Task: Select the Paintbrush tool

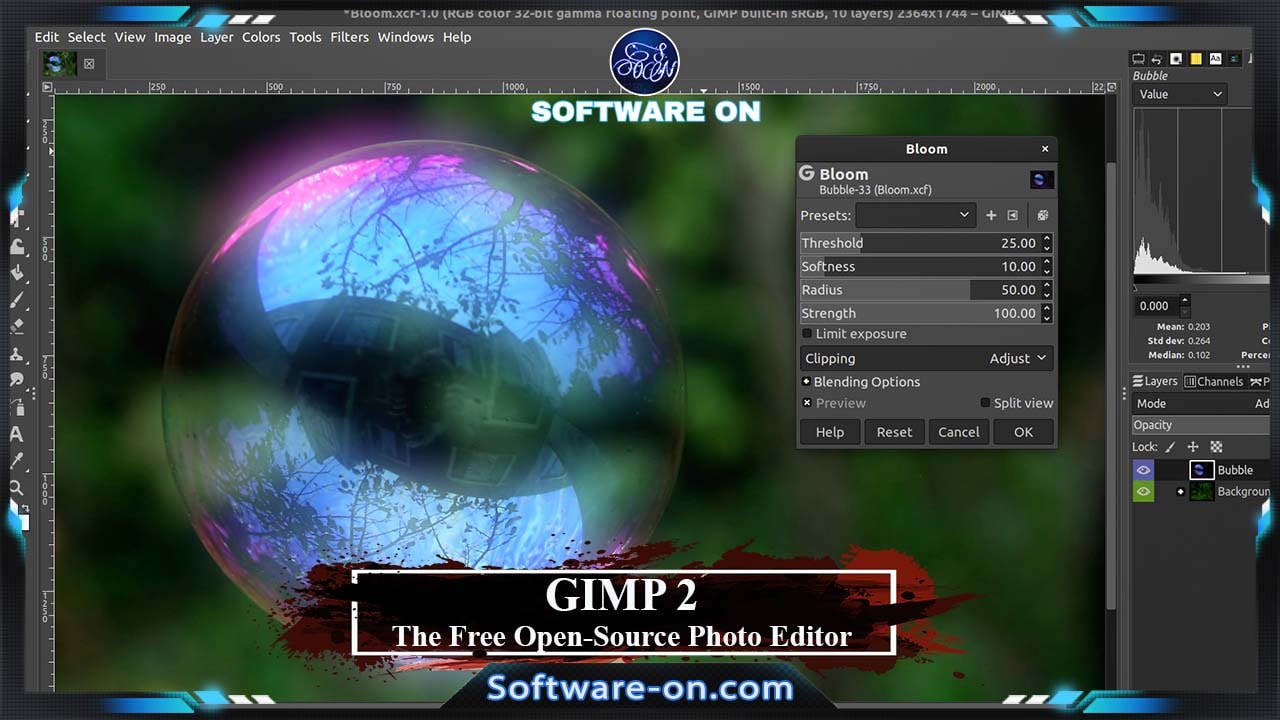Action: click(17, 299)
